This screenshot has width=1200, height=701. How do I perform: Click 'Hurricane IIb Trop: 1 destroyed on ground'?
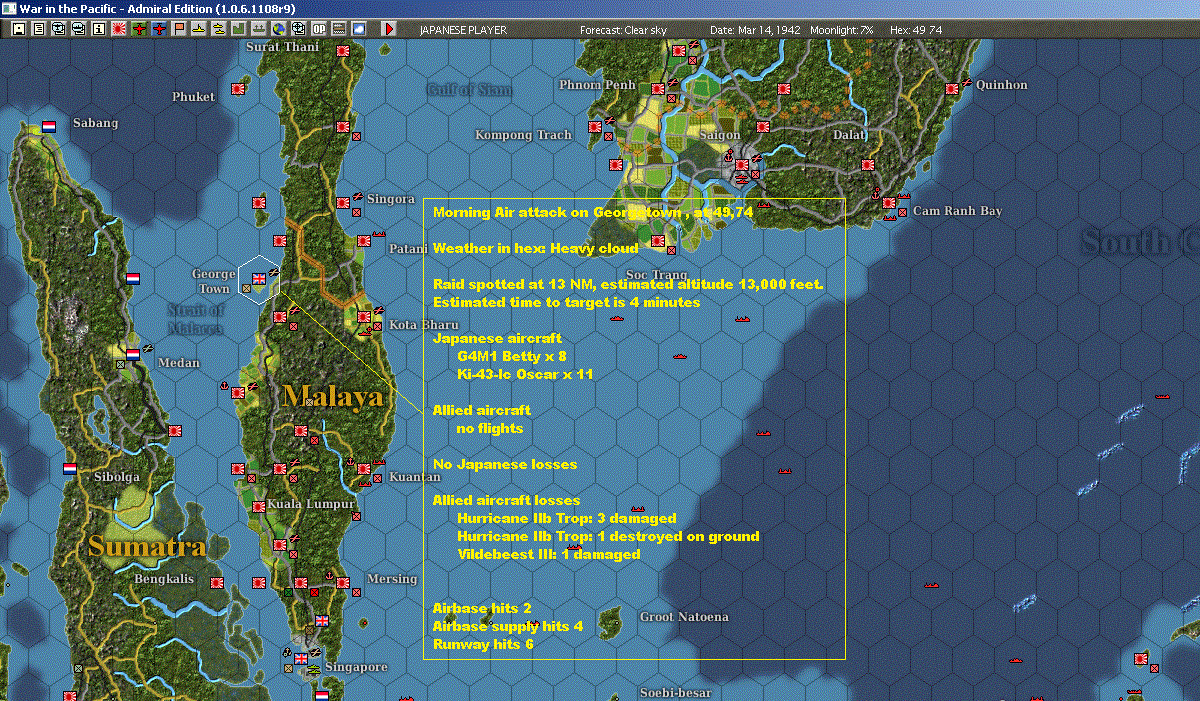608,536
